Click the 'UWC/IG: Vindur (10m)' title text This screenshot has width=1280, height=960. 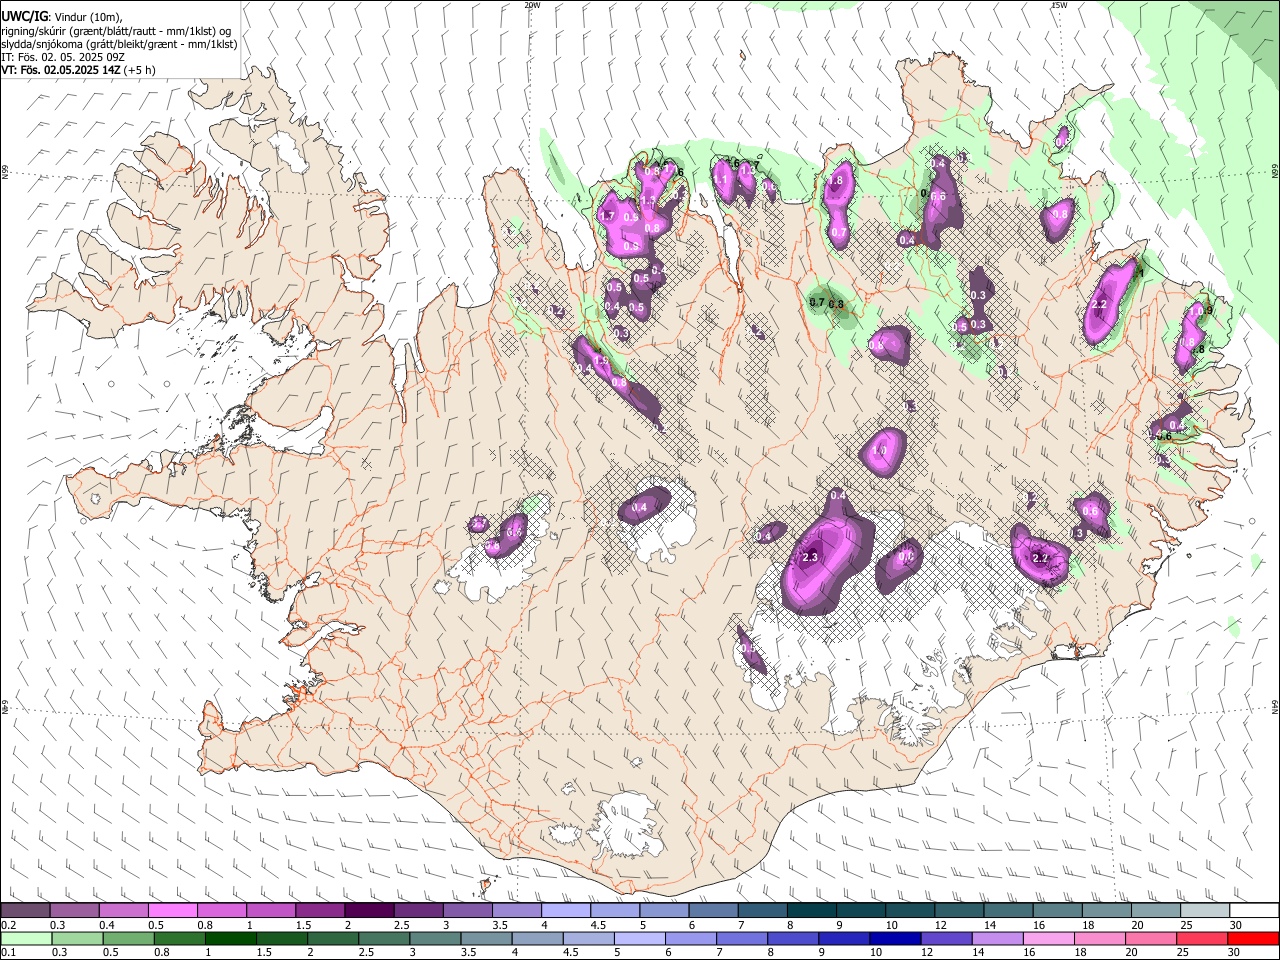pyautogui.click(x=61, y=16)
